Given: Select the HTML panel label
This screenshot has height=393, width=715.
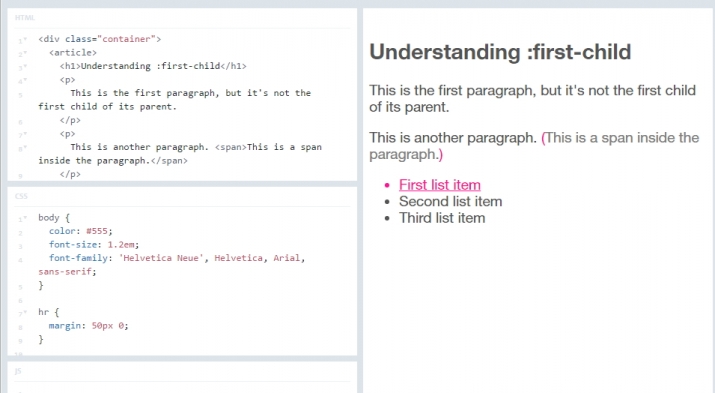Looking at the screenshot, I should tap(25, 18).
